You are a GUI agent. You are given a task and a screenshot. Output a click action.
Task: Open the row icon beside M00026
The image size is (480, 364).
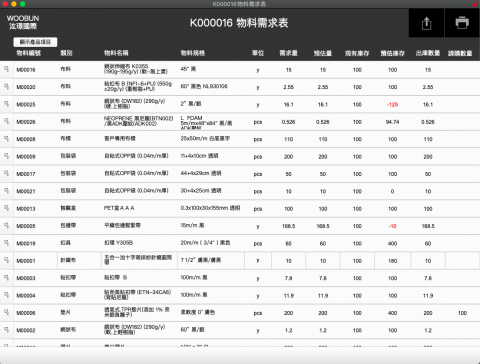click(6, 121)
